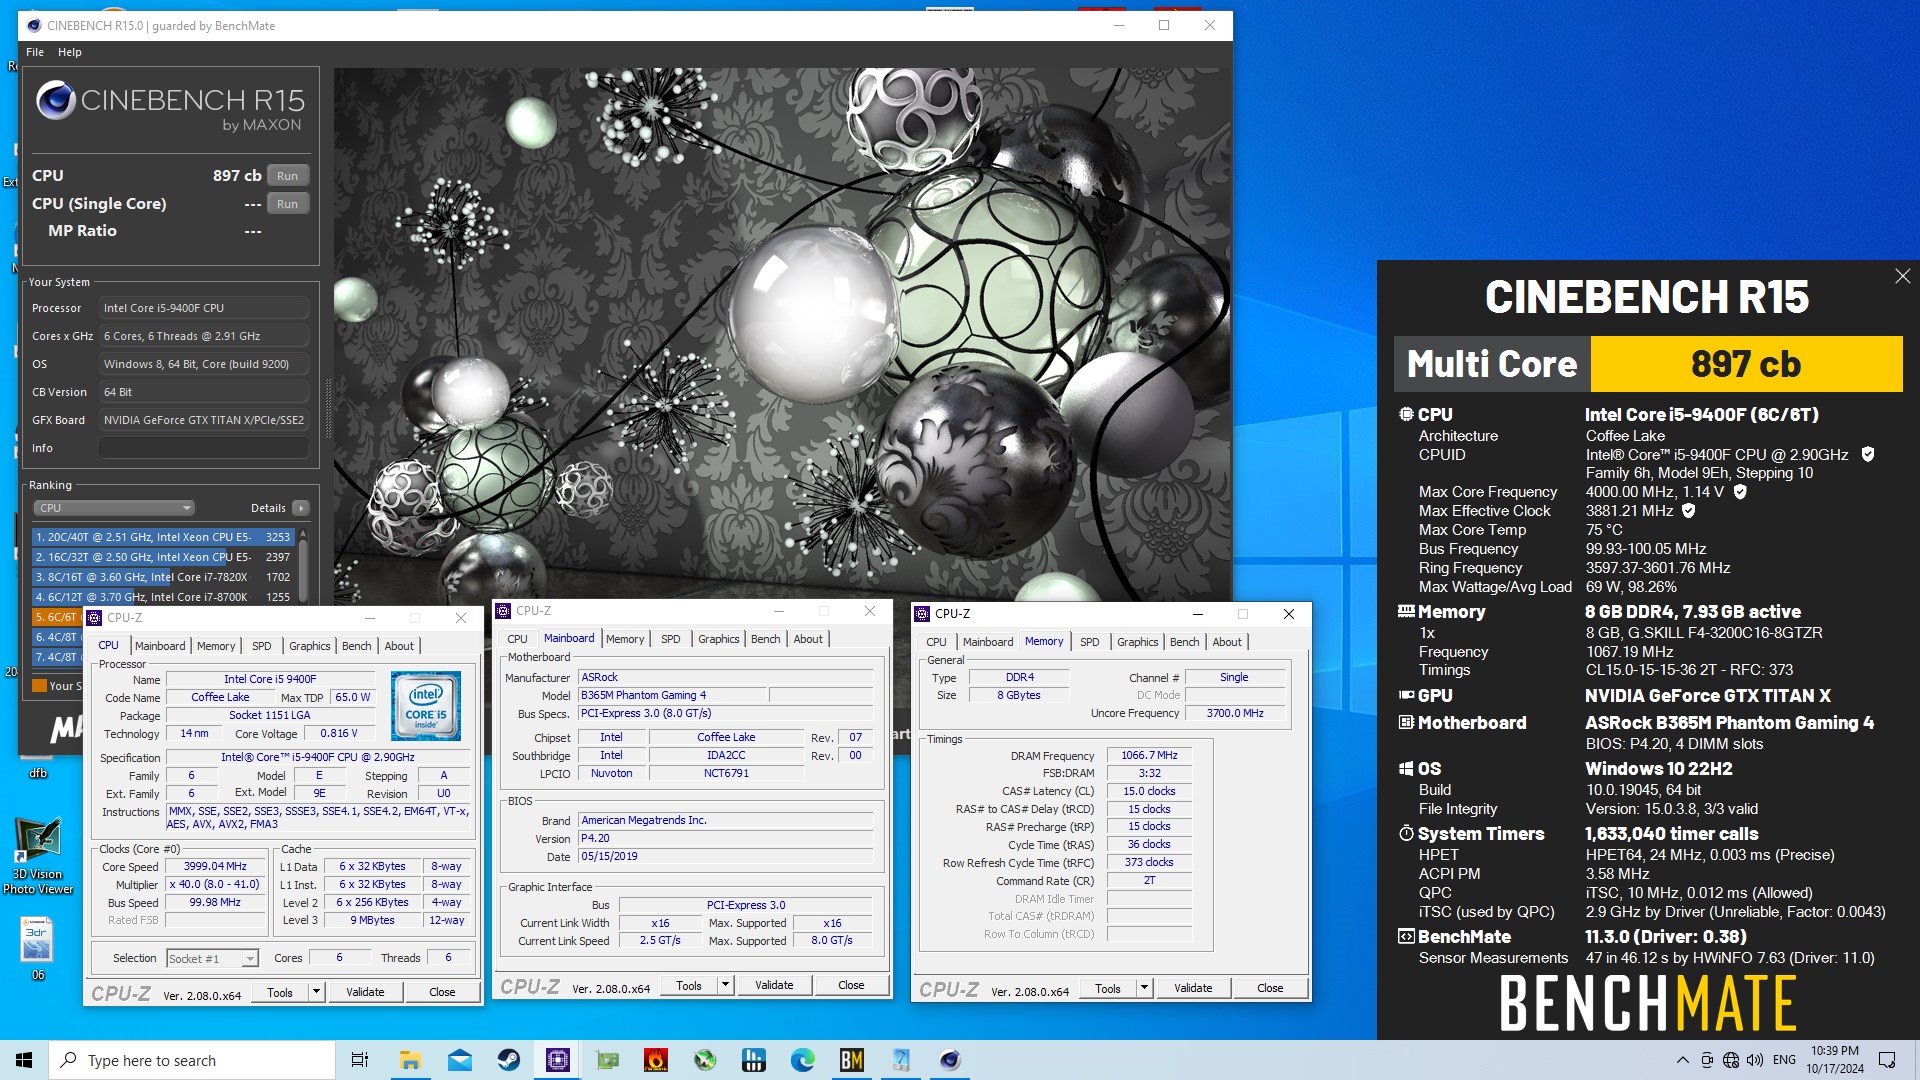Click the Cinebench R15 logo sphere

pyautogui.click(x=55, y=101)
